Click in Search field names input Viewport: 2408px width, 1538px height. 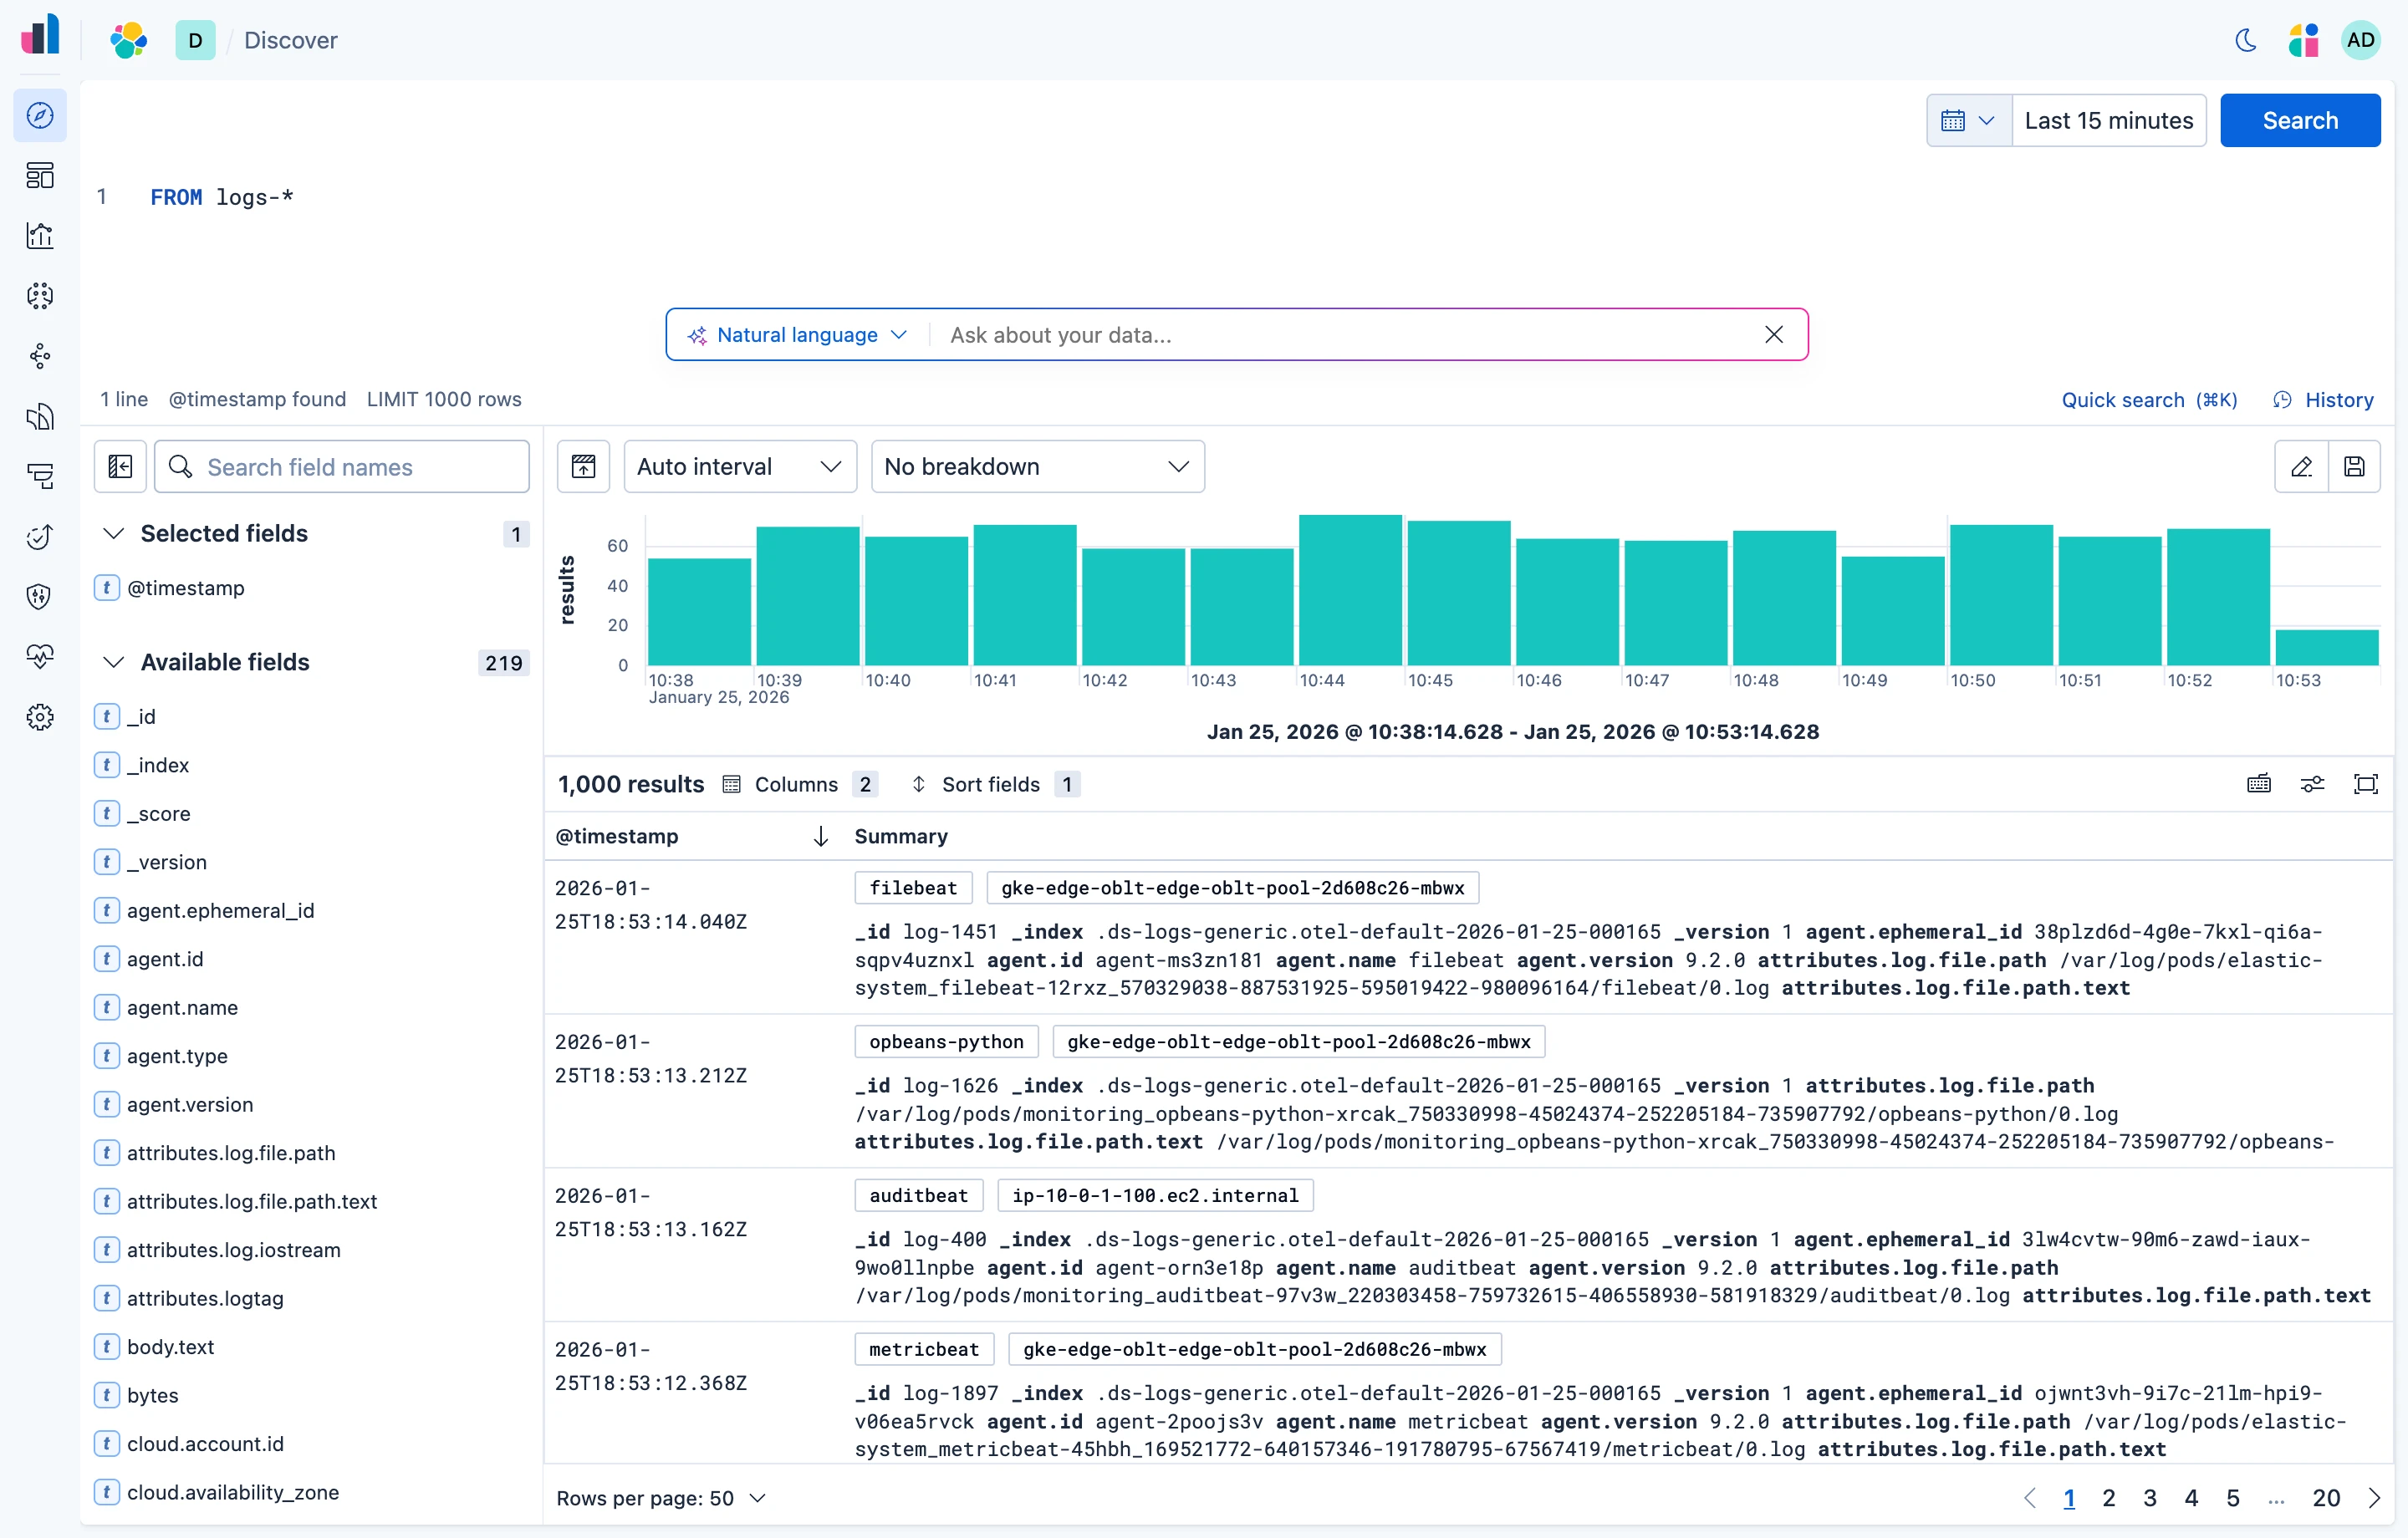tap(342, 467)
